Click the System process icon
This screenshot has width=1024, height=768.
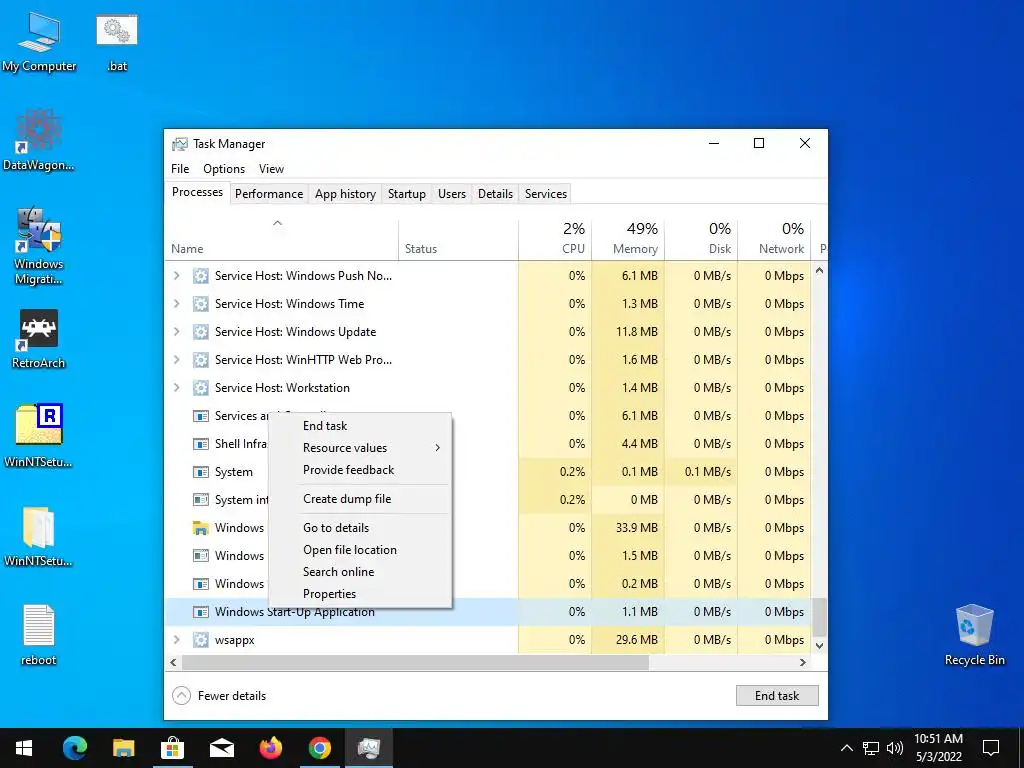point(200,472)
